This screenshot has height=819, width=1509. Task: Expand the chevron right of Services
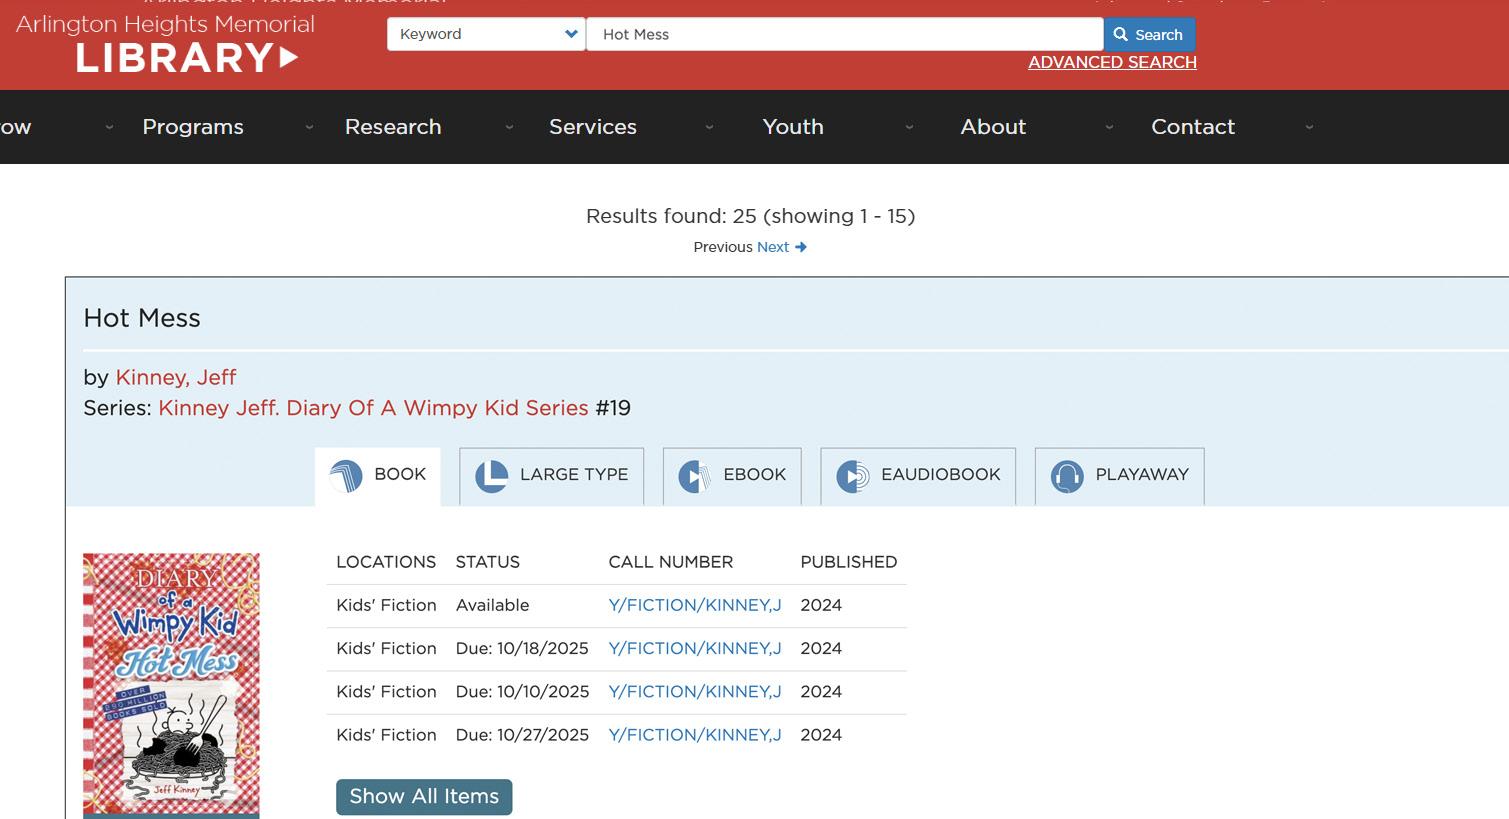(x=709, y=127)
